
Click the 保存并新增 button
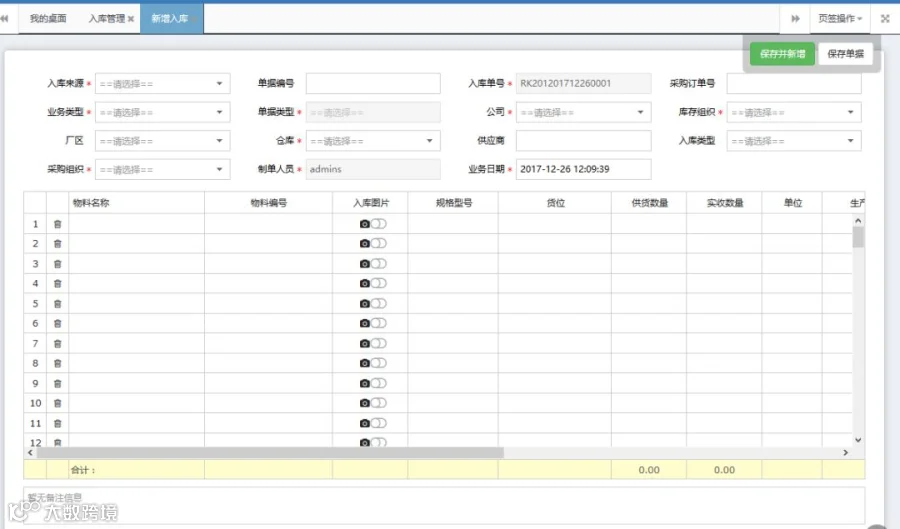782,54
